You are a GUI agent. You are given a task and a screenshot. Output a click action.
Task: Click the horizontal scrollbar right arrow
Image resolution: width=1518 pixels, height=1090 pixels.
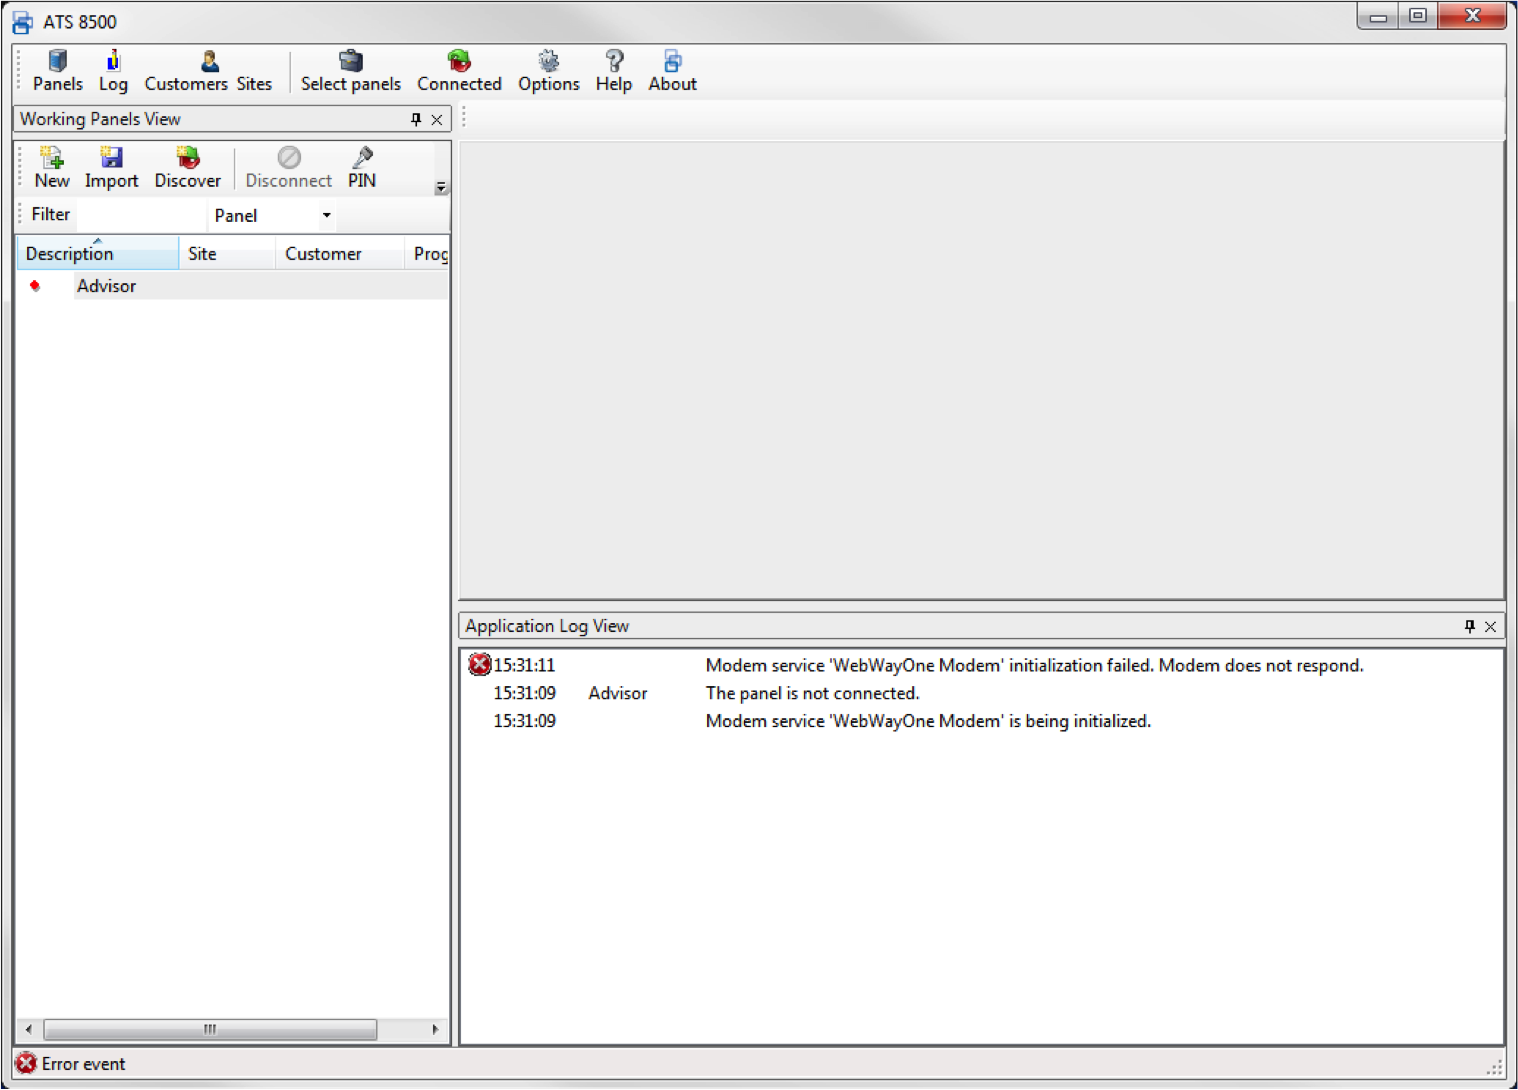click(435, 1029)
